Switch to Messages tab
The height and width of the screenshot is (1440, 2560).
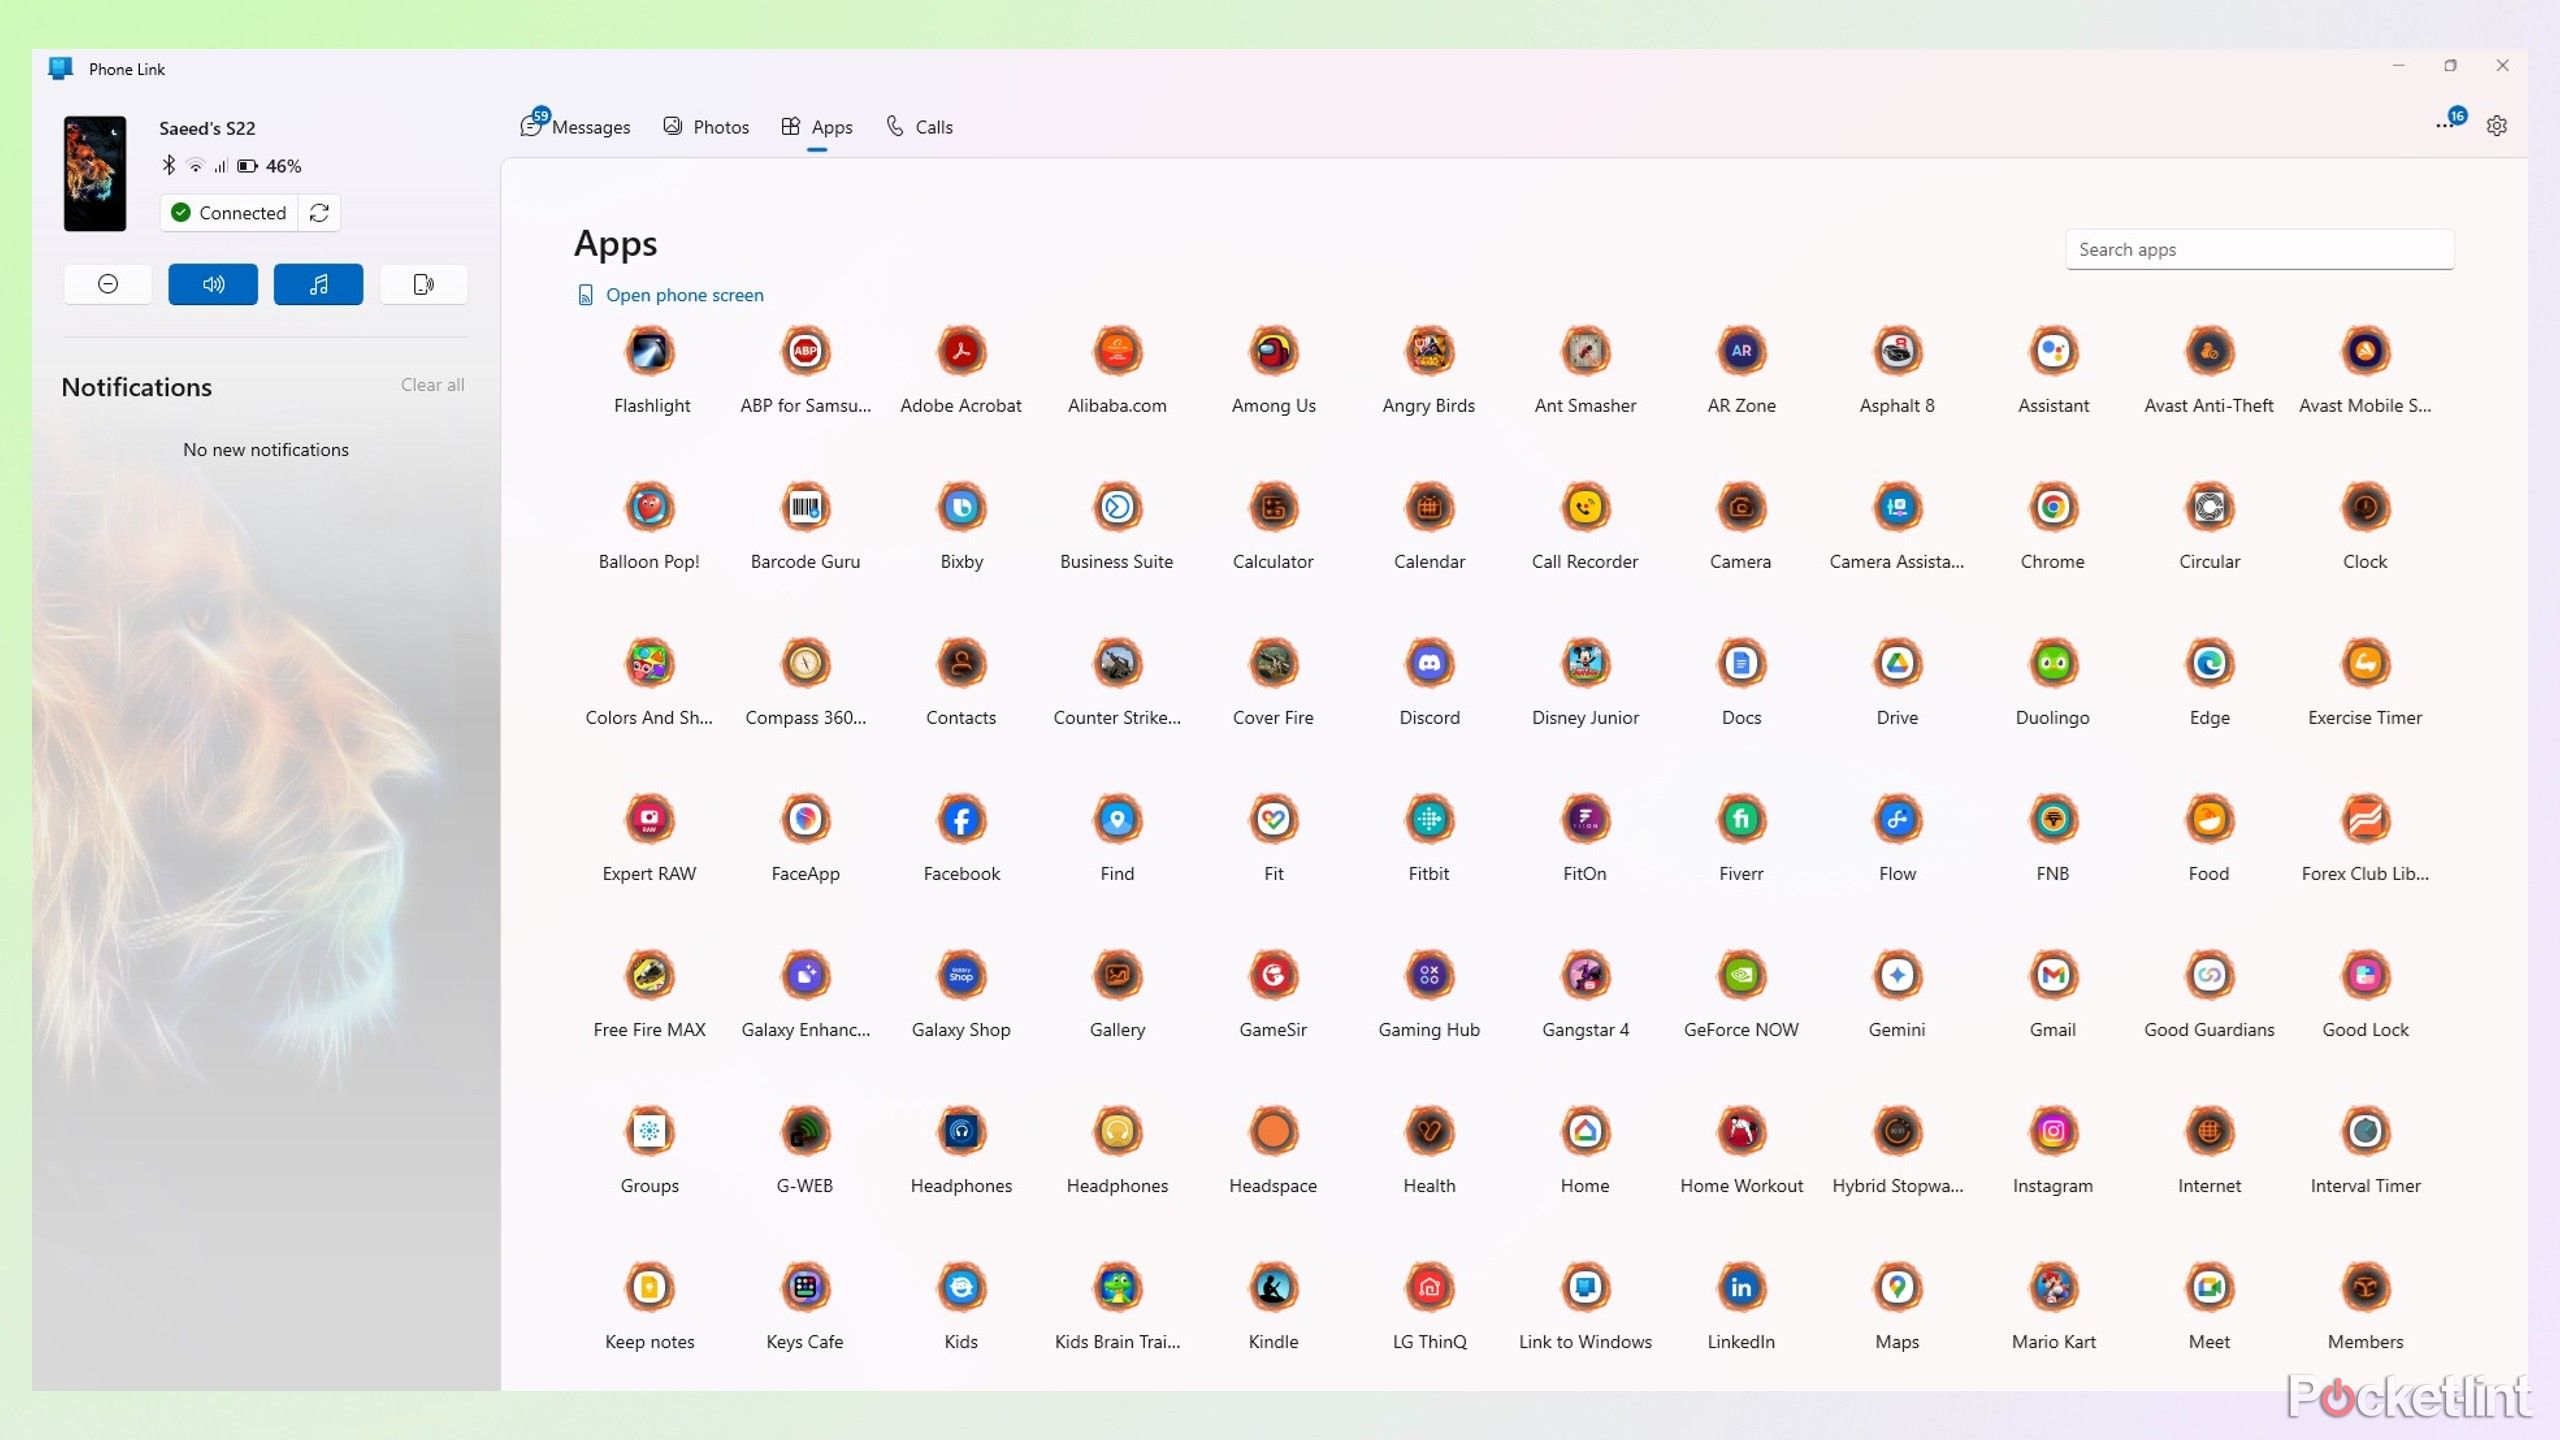click(575, 127)
